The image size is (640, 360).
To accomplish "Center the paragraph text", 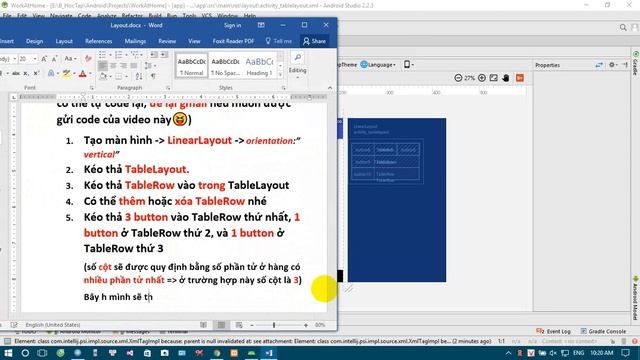I will pos(113,66).
